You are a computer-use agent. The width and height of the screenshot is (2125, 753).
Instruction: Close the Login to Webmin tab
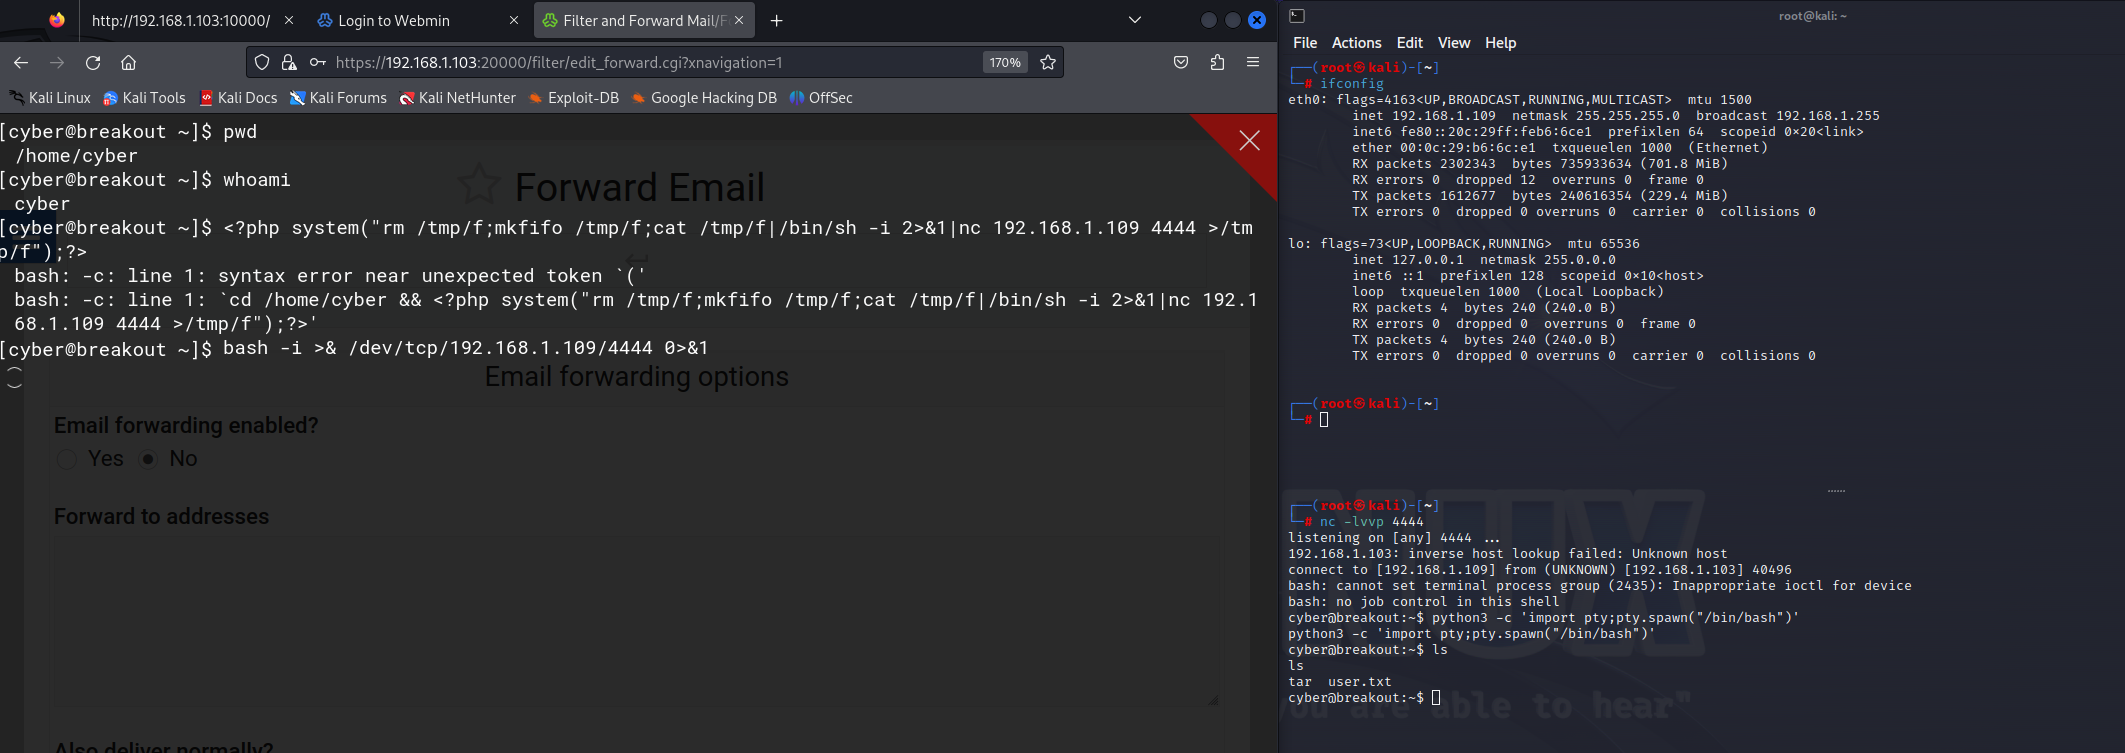[514, 20]
